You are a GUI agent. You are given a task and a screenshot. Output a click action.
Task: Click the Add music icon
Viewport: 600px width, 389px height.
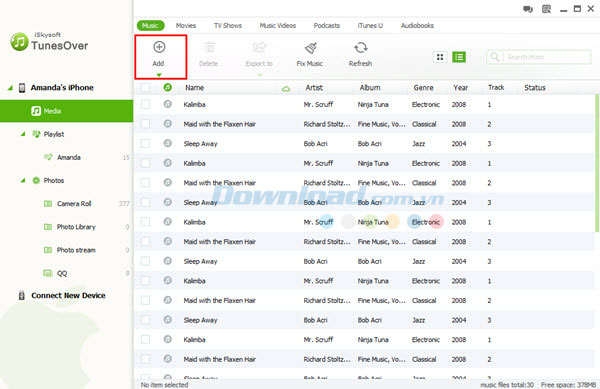(159, 47)
